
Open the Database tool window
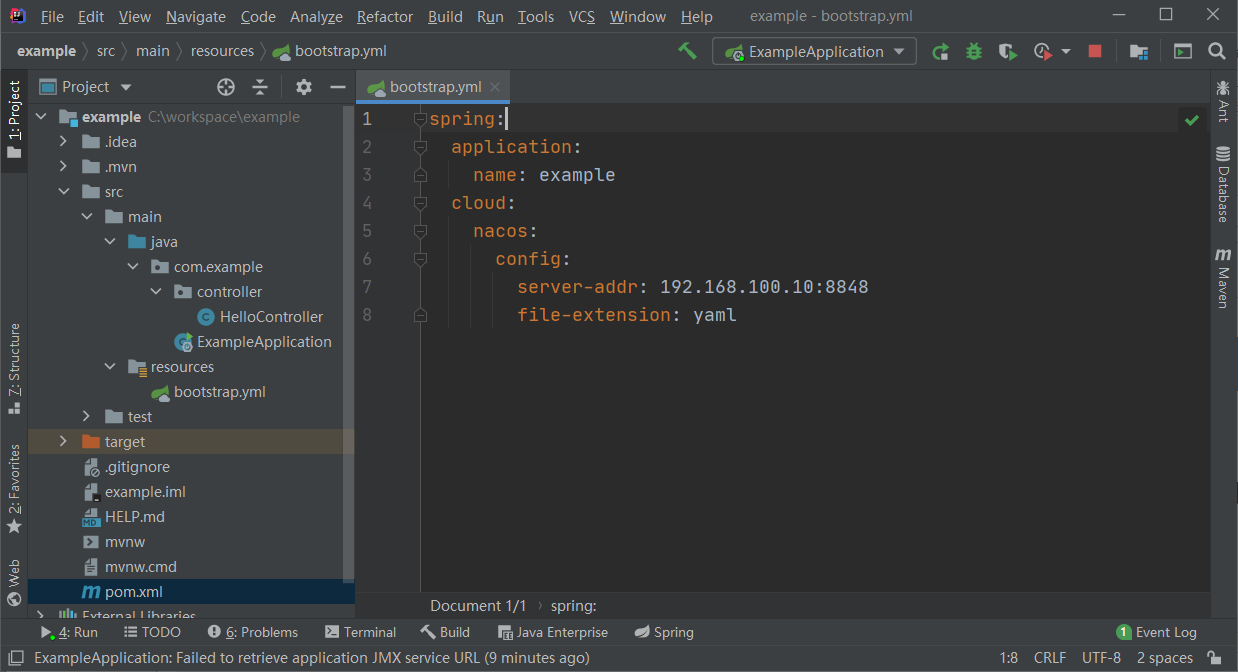click(1222, 184)
